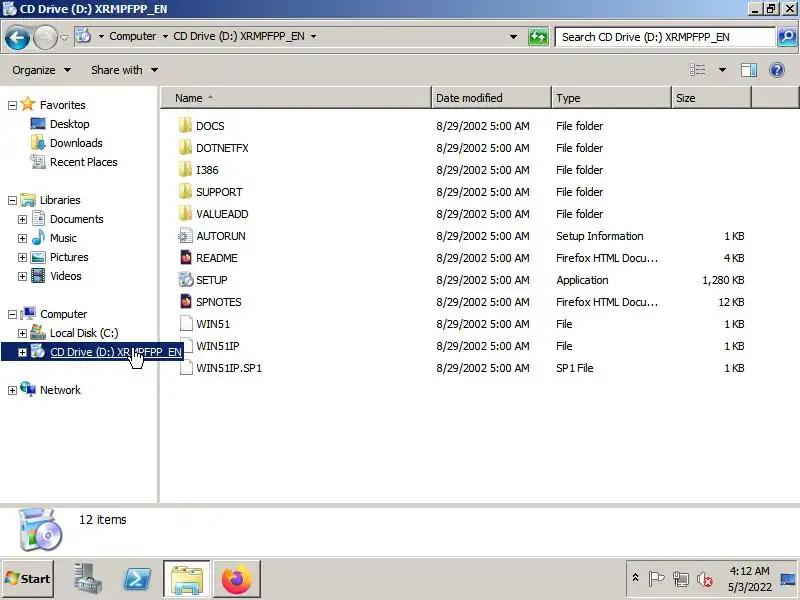
Task: Select the Music library item
Action: tap(63, 238)
